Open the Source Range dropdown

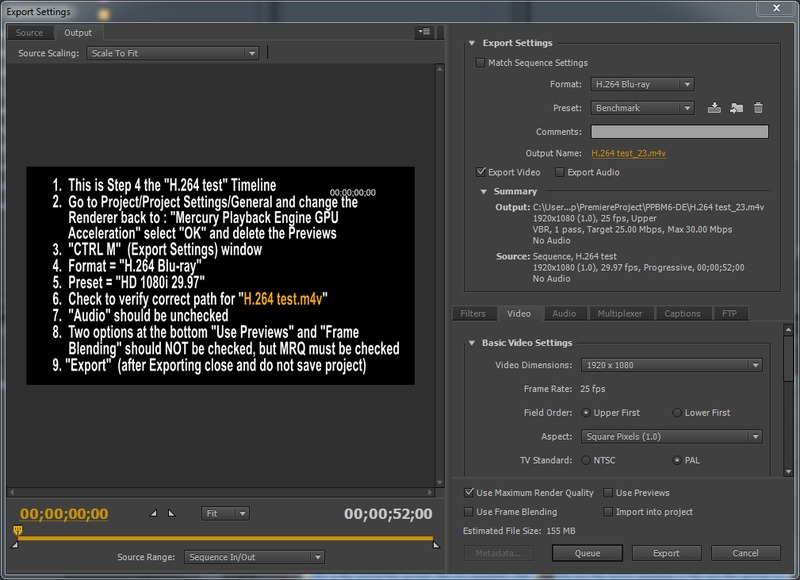(253, 557)
